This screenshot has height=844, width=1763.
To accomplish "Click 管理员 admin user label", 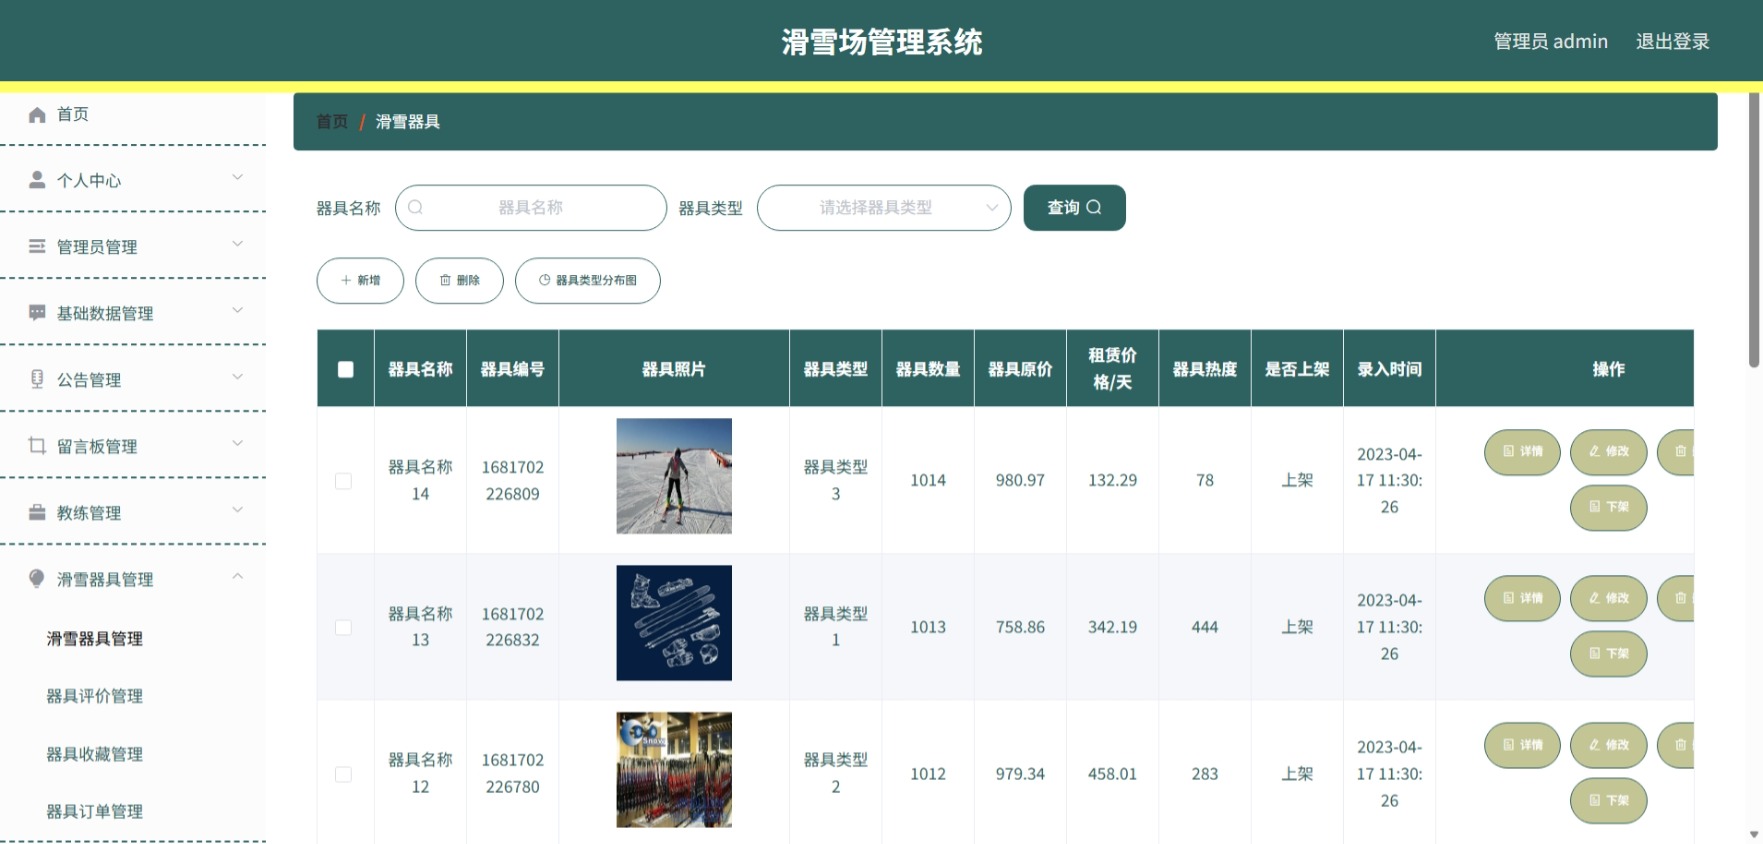I will 1550,42.
